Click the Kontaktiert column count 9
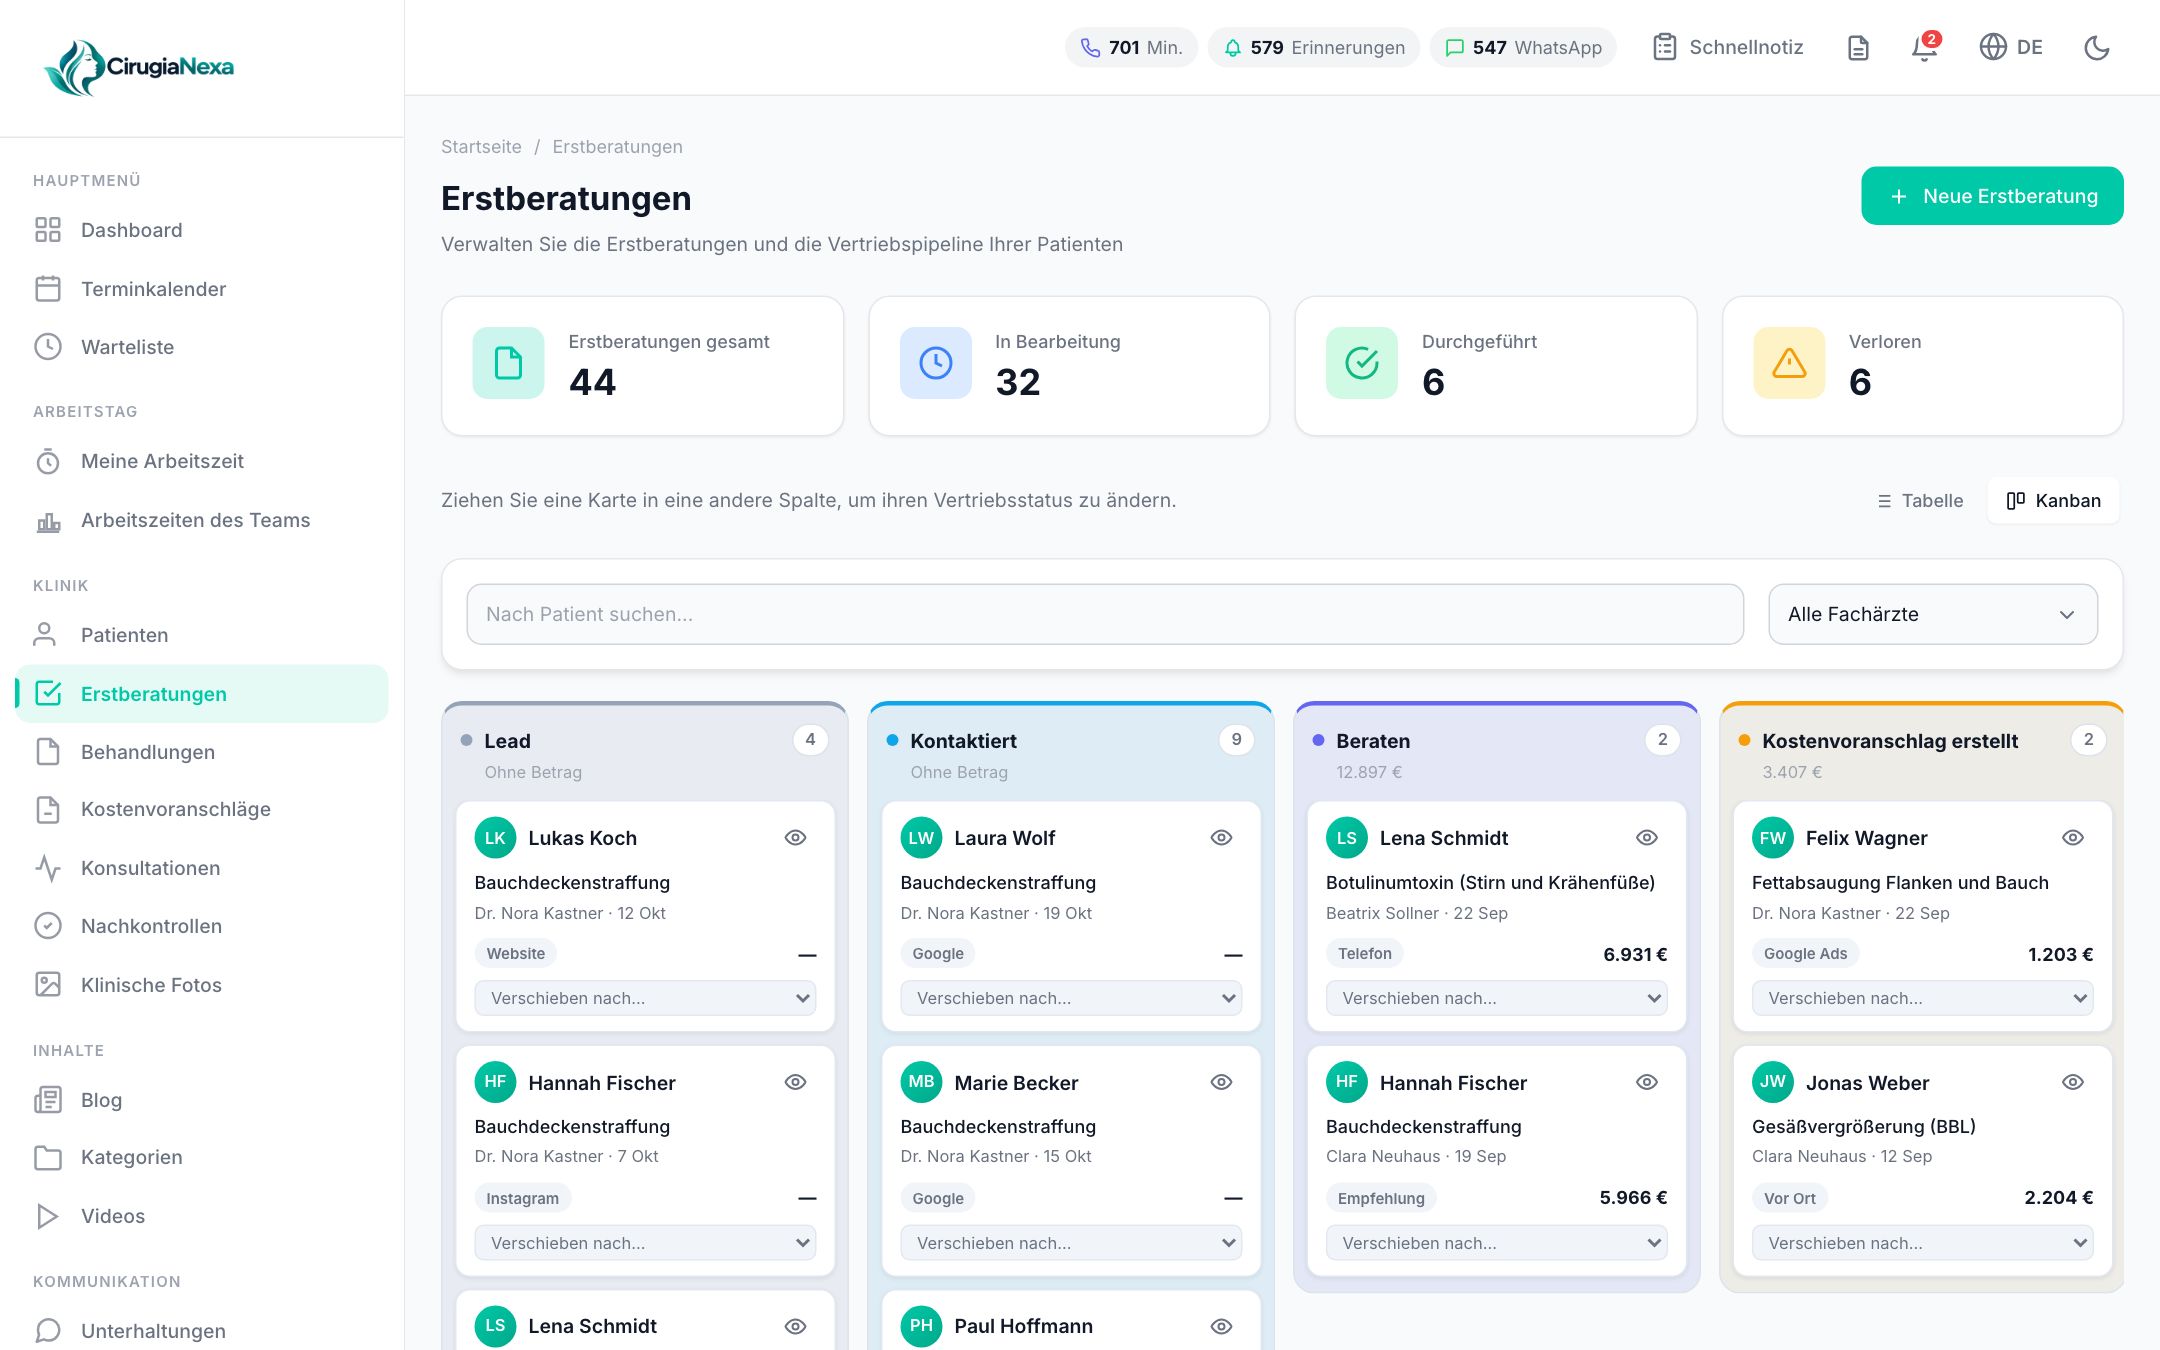2160x1350 pixels. (x=1236, y=740)
